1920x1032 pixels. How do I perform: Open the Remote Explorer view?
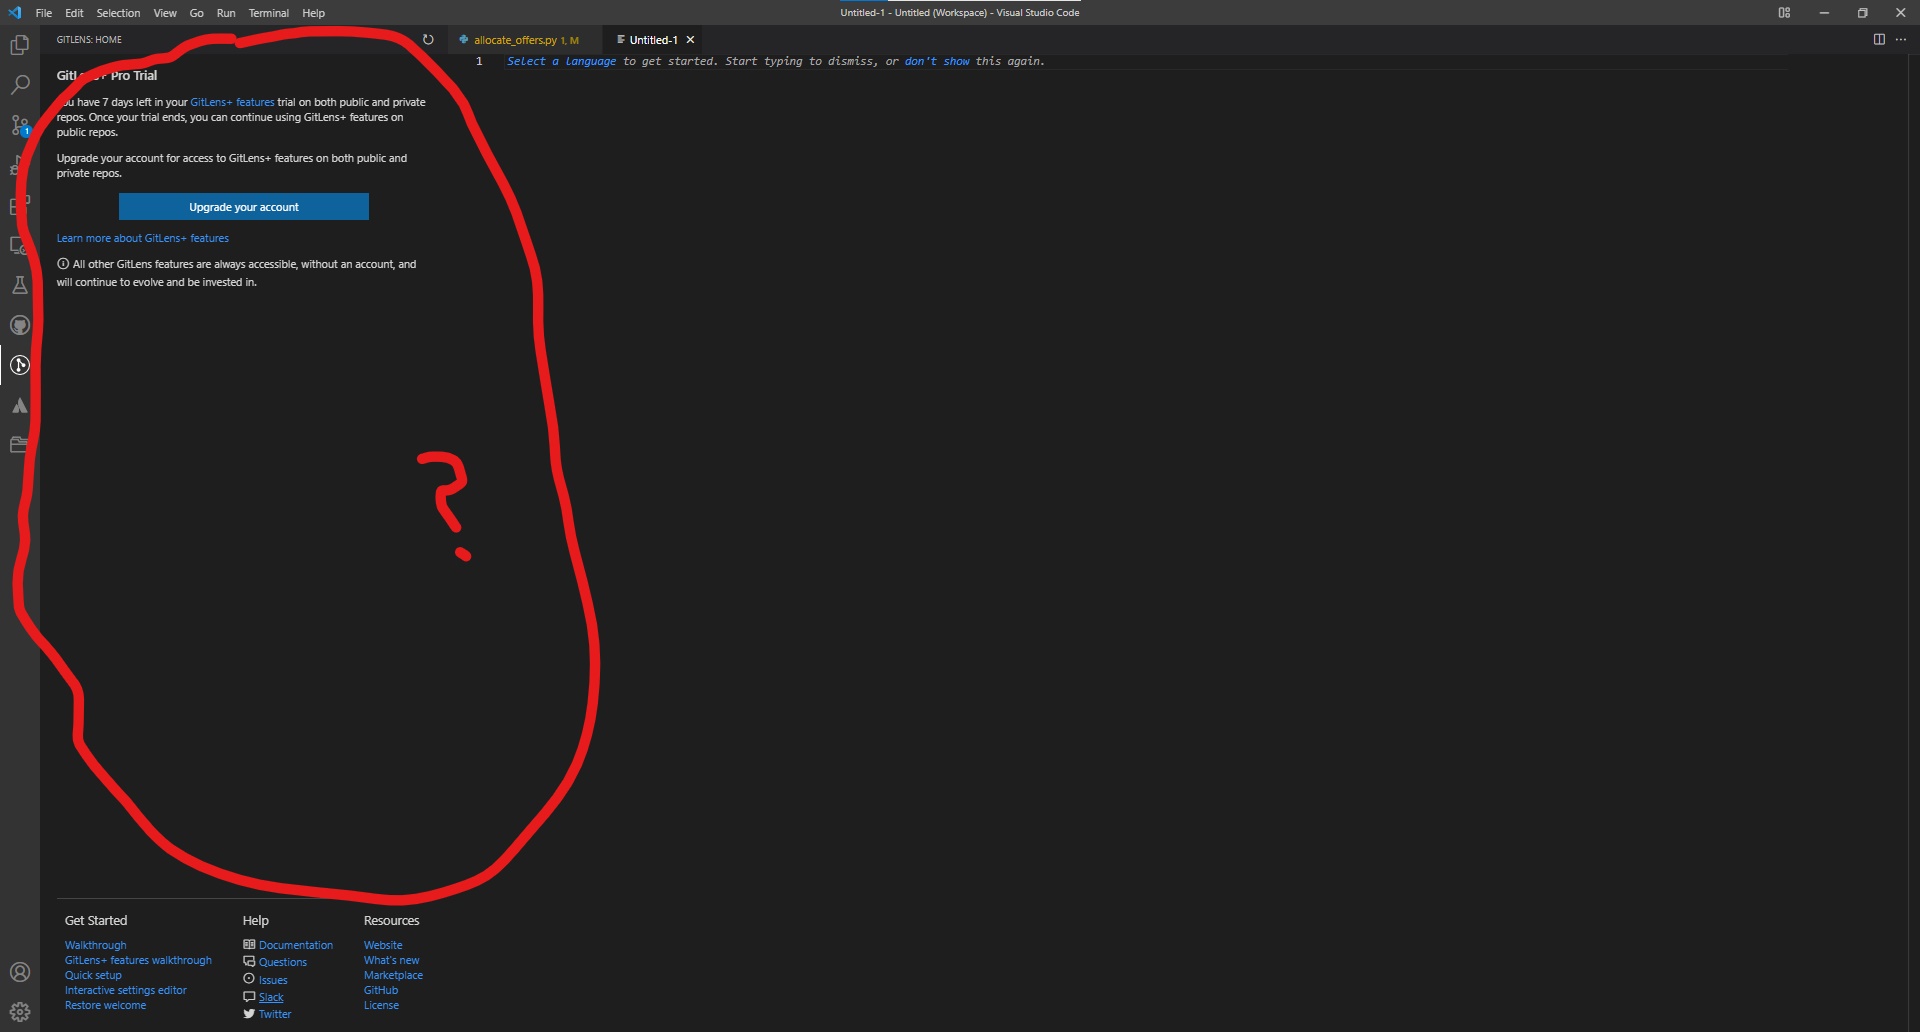(20, 245)
